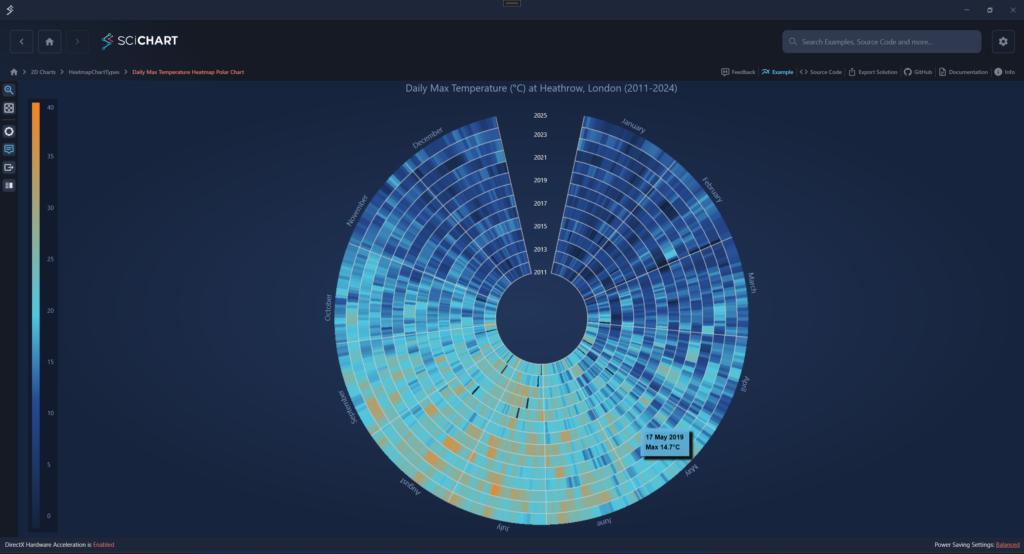Viewport: 1024px width, 554px height.
Task: Click the export arrow icon in sidebar
Action: point(9,167)
